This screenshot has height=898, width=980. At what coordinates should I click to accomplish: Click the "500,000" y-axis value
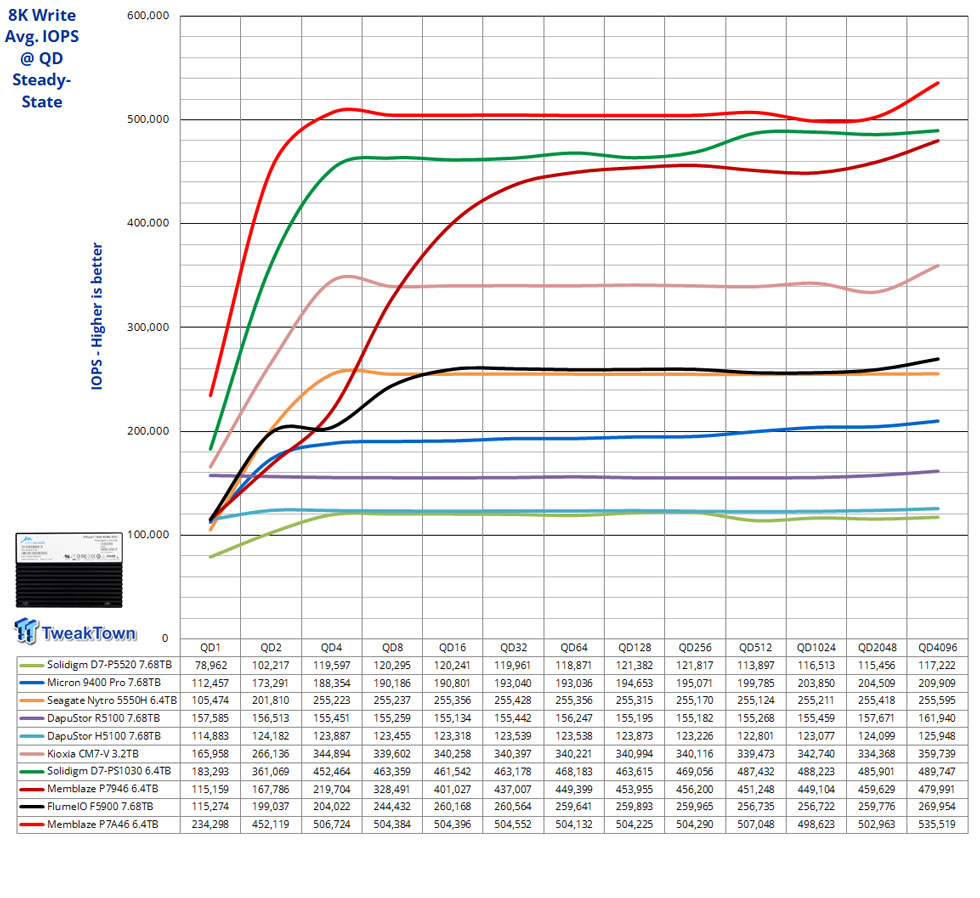coord(148,119)
